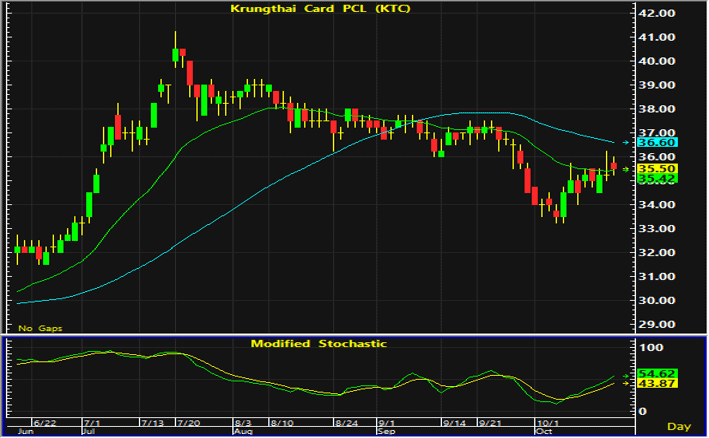Select the yellow 35.50 last price label

pyautogui.click(x=657, y=169)
